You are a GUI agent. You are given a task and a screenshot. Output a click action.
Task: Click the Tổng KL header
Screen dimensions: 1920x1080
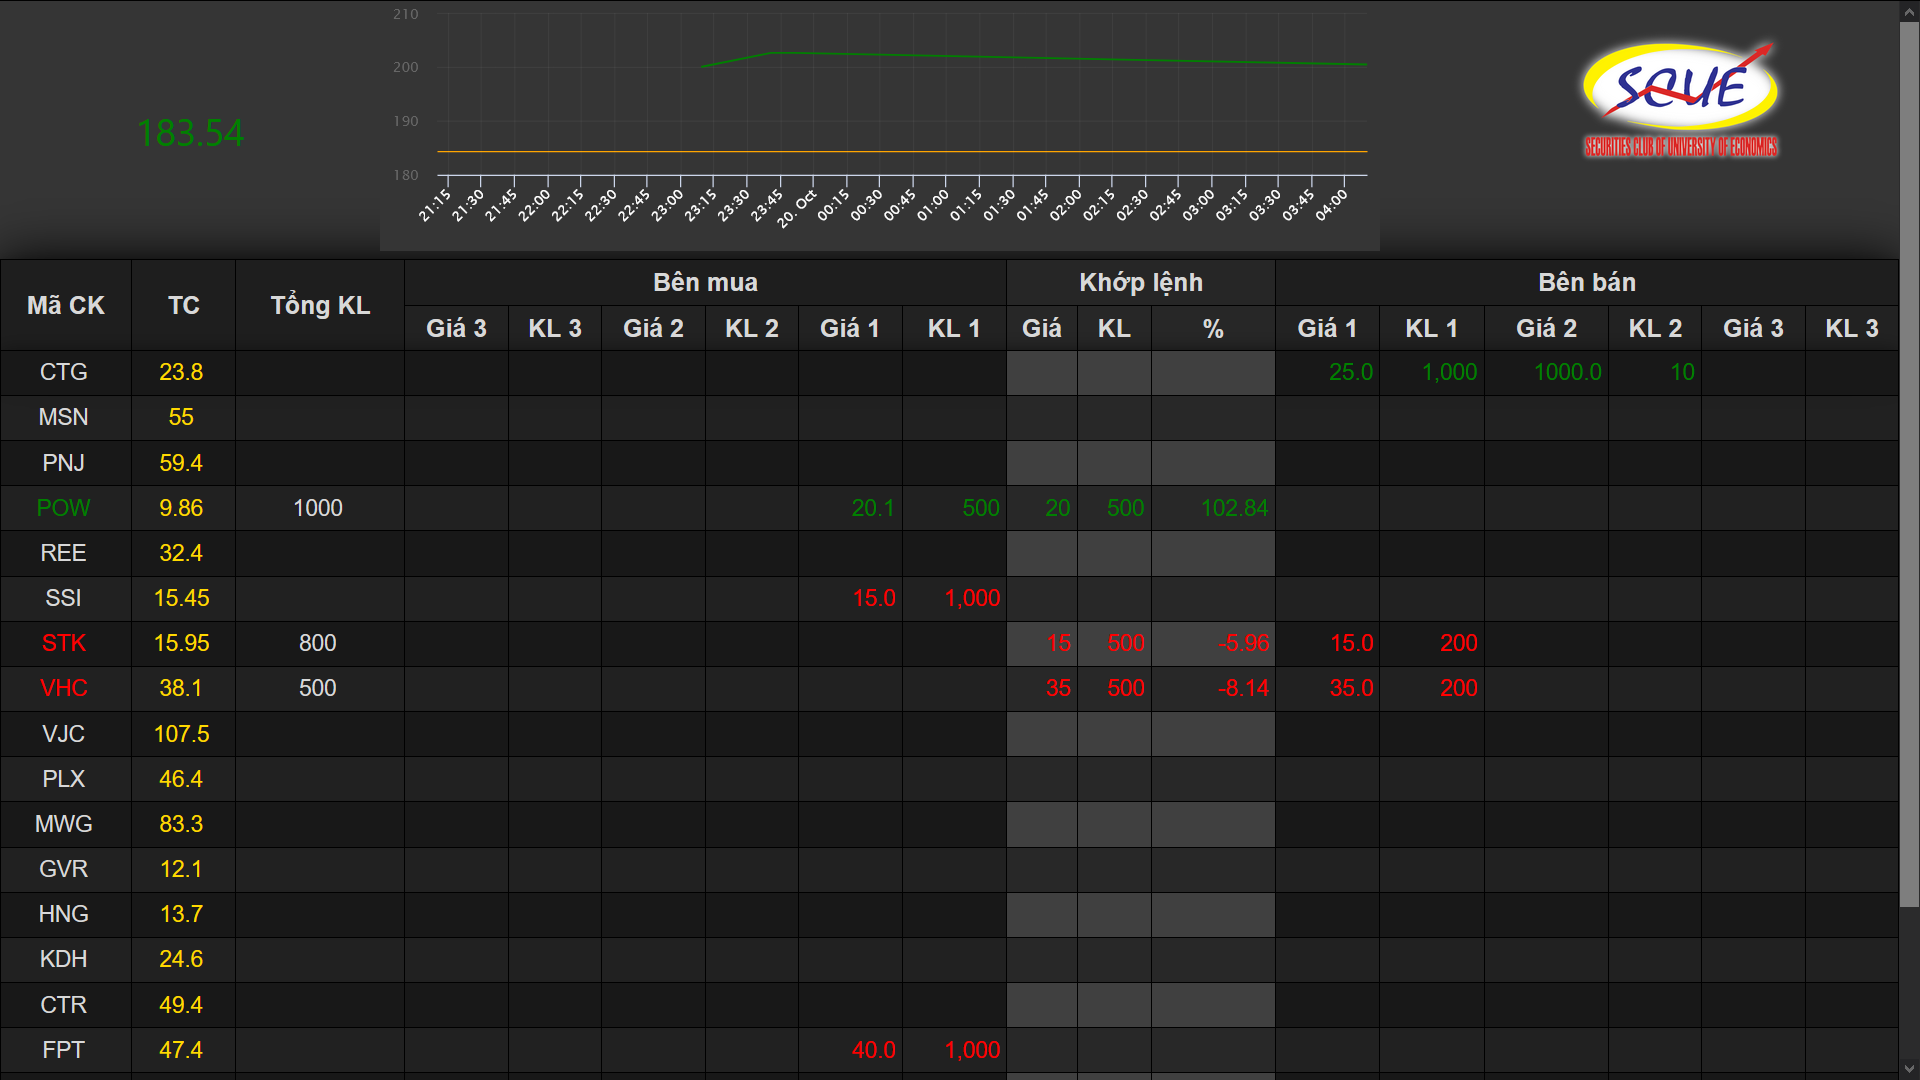[319, 305]
